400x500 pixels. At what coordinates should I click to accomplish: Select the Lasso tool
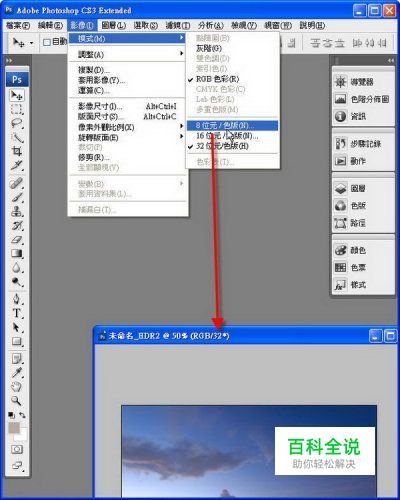point(17,123)
